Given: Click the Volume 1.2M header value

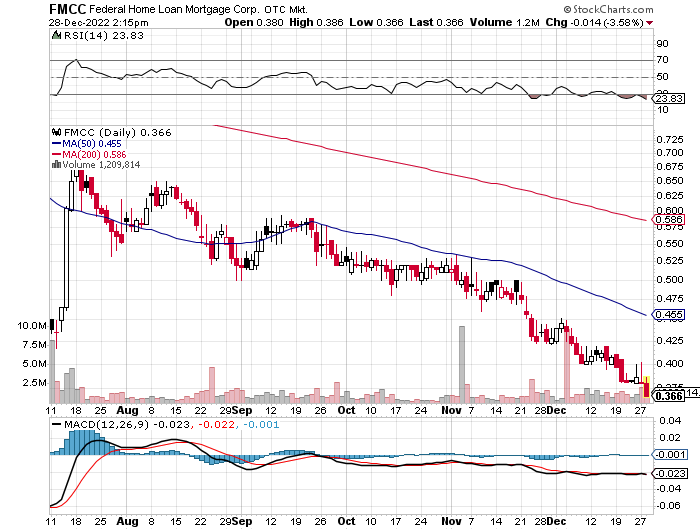Looking at the screenshot, I should (x=504, y=22).
